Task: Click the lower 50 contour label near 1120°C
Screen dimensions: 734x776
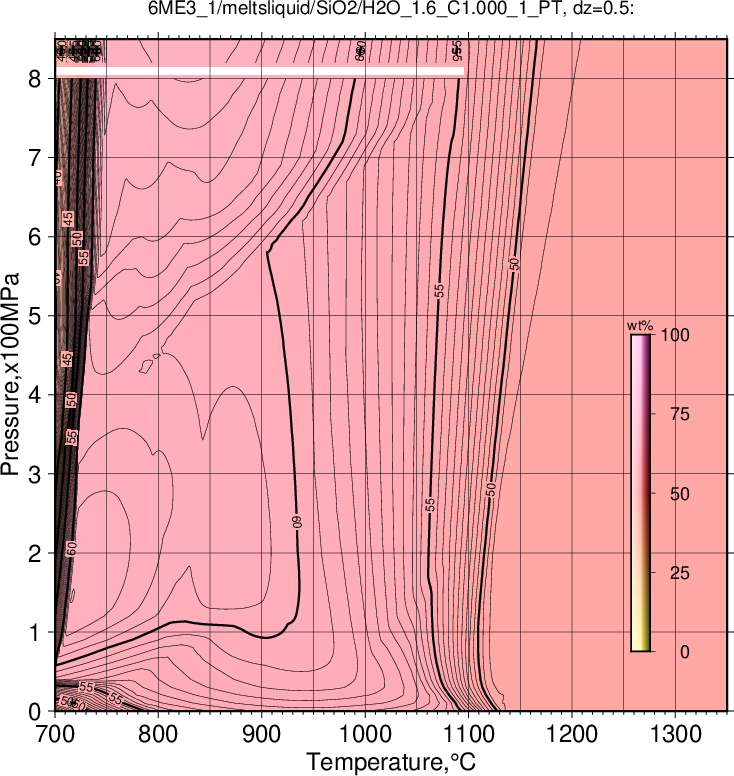Action: (490, 489)
